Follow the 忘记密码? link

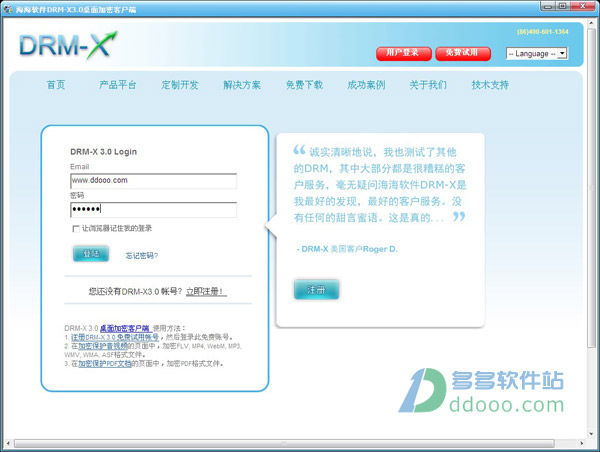(142, 256)
